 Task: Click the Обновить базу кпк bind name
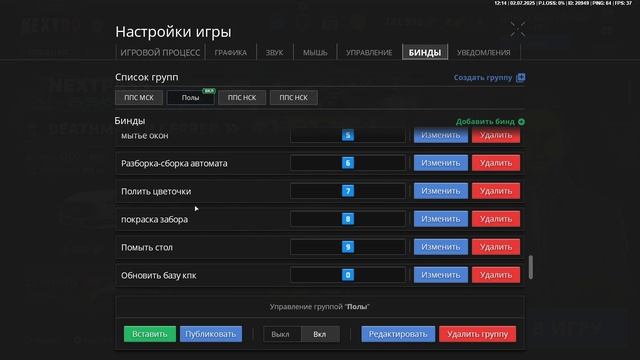(158, 276)
